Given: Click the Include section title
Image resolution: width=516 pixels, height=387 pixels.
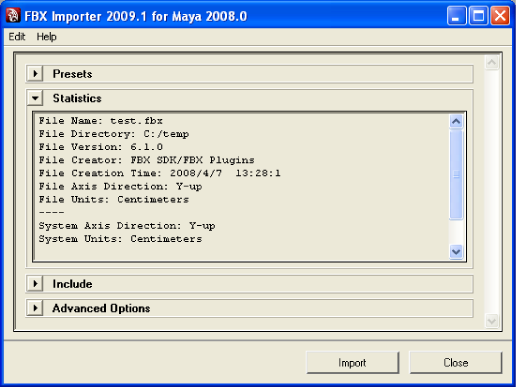Looking at the screenshot, I should tap(72, 284).
